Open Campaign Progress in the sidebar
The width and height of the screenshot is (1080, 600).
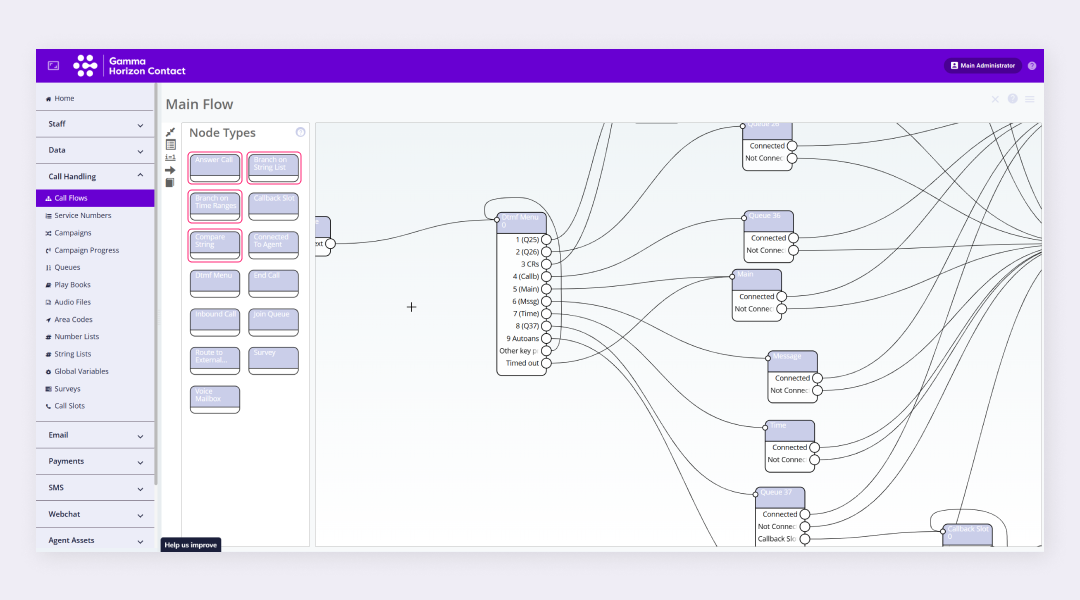(95, 250)
